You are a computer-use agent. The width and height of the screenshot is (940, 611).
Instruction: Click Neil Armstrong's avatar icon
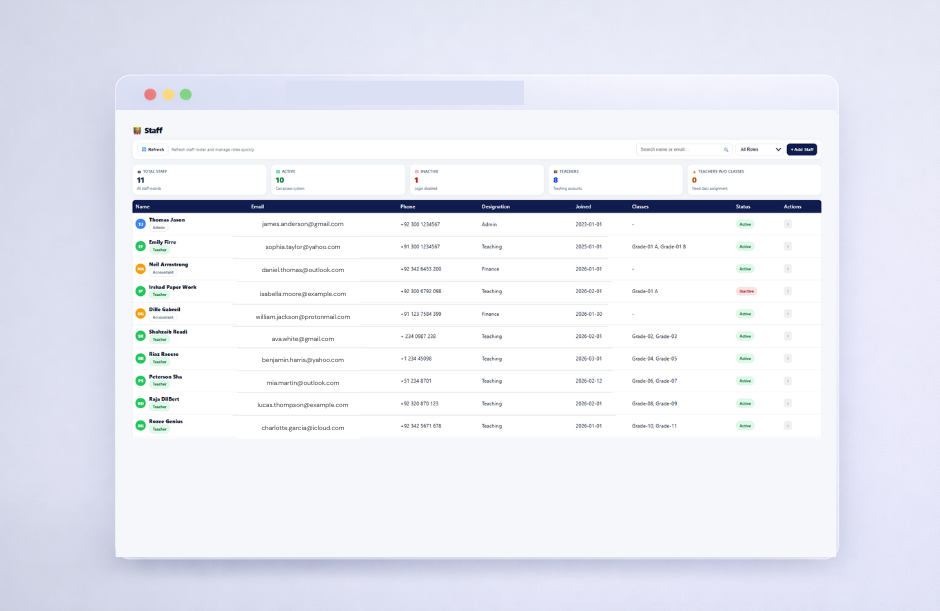[140, 269]
